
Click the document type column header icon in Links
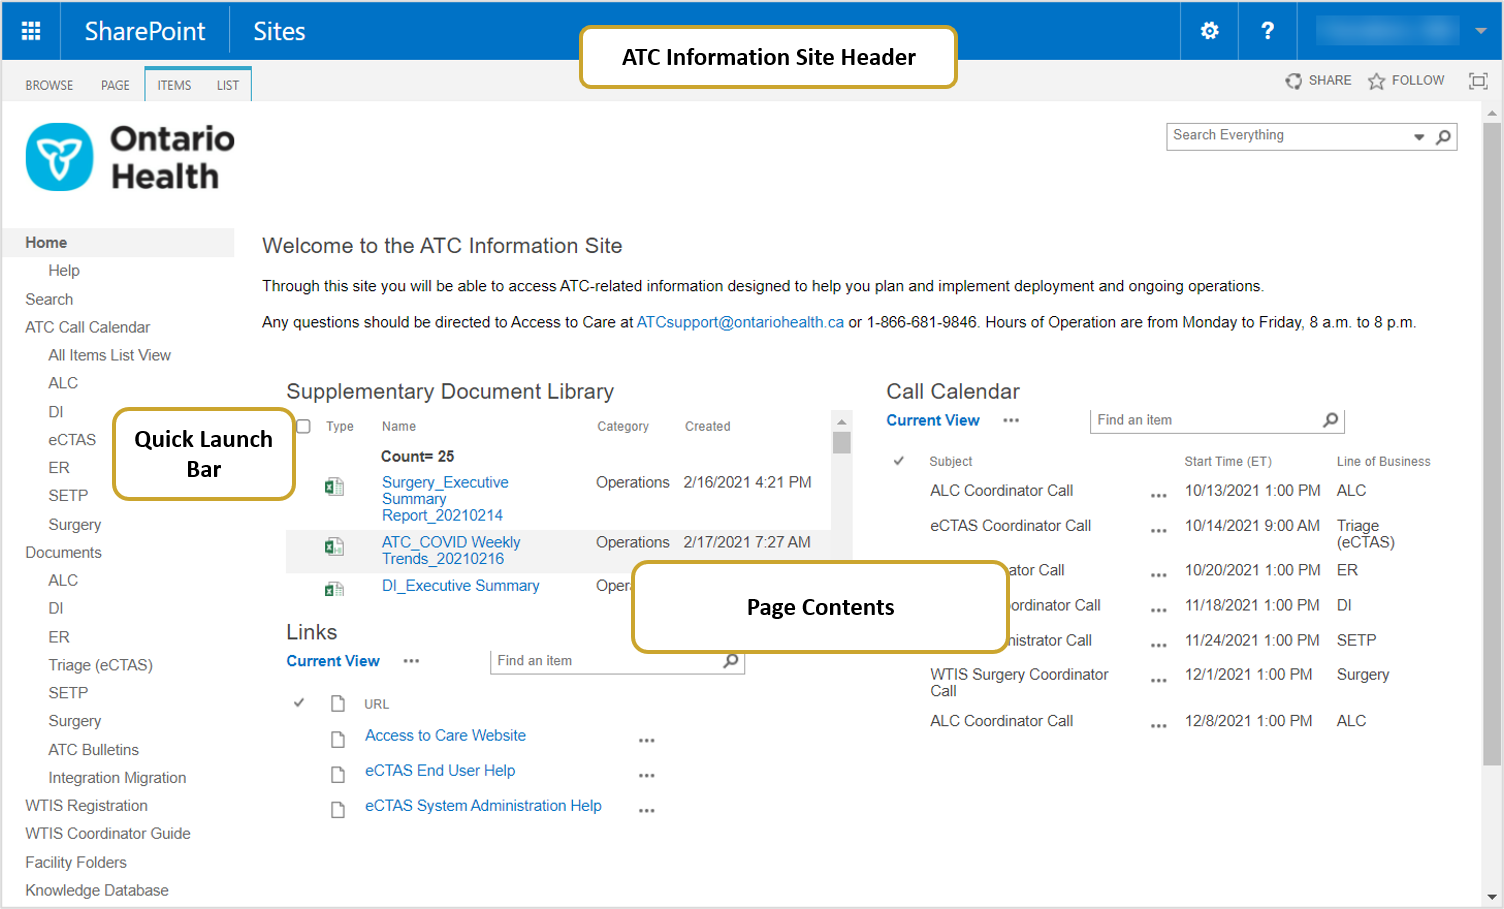click(338, 704)
